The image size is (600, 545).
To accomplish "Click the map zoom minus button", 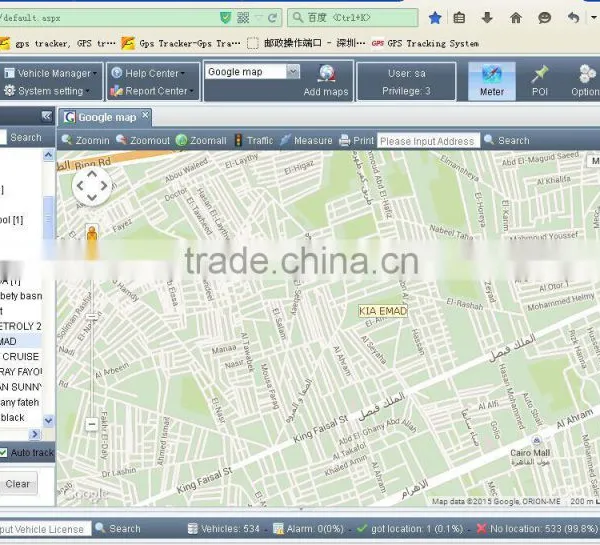I will [x=91, y=424].
